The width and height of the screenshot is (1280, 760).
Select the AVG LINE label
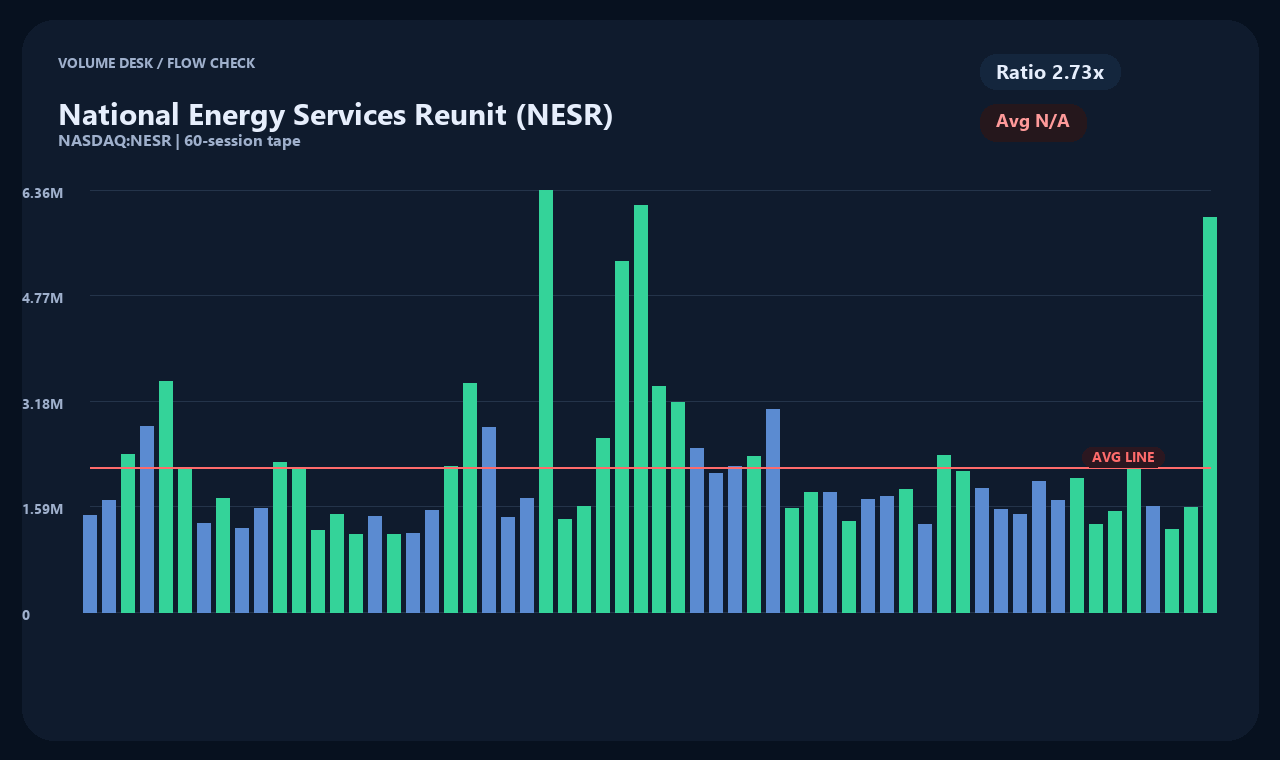(x=1123, y=457)
